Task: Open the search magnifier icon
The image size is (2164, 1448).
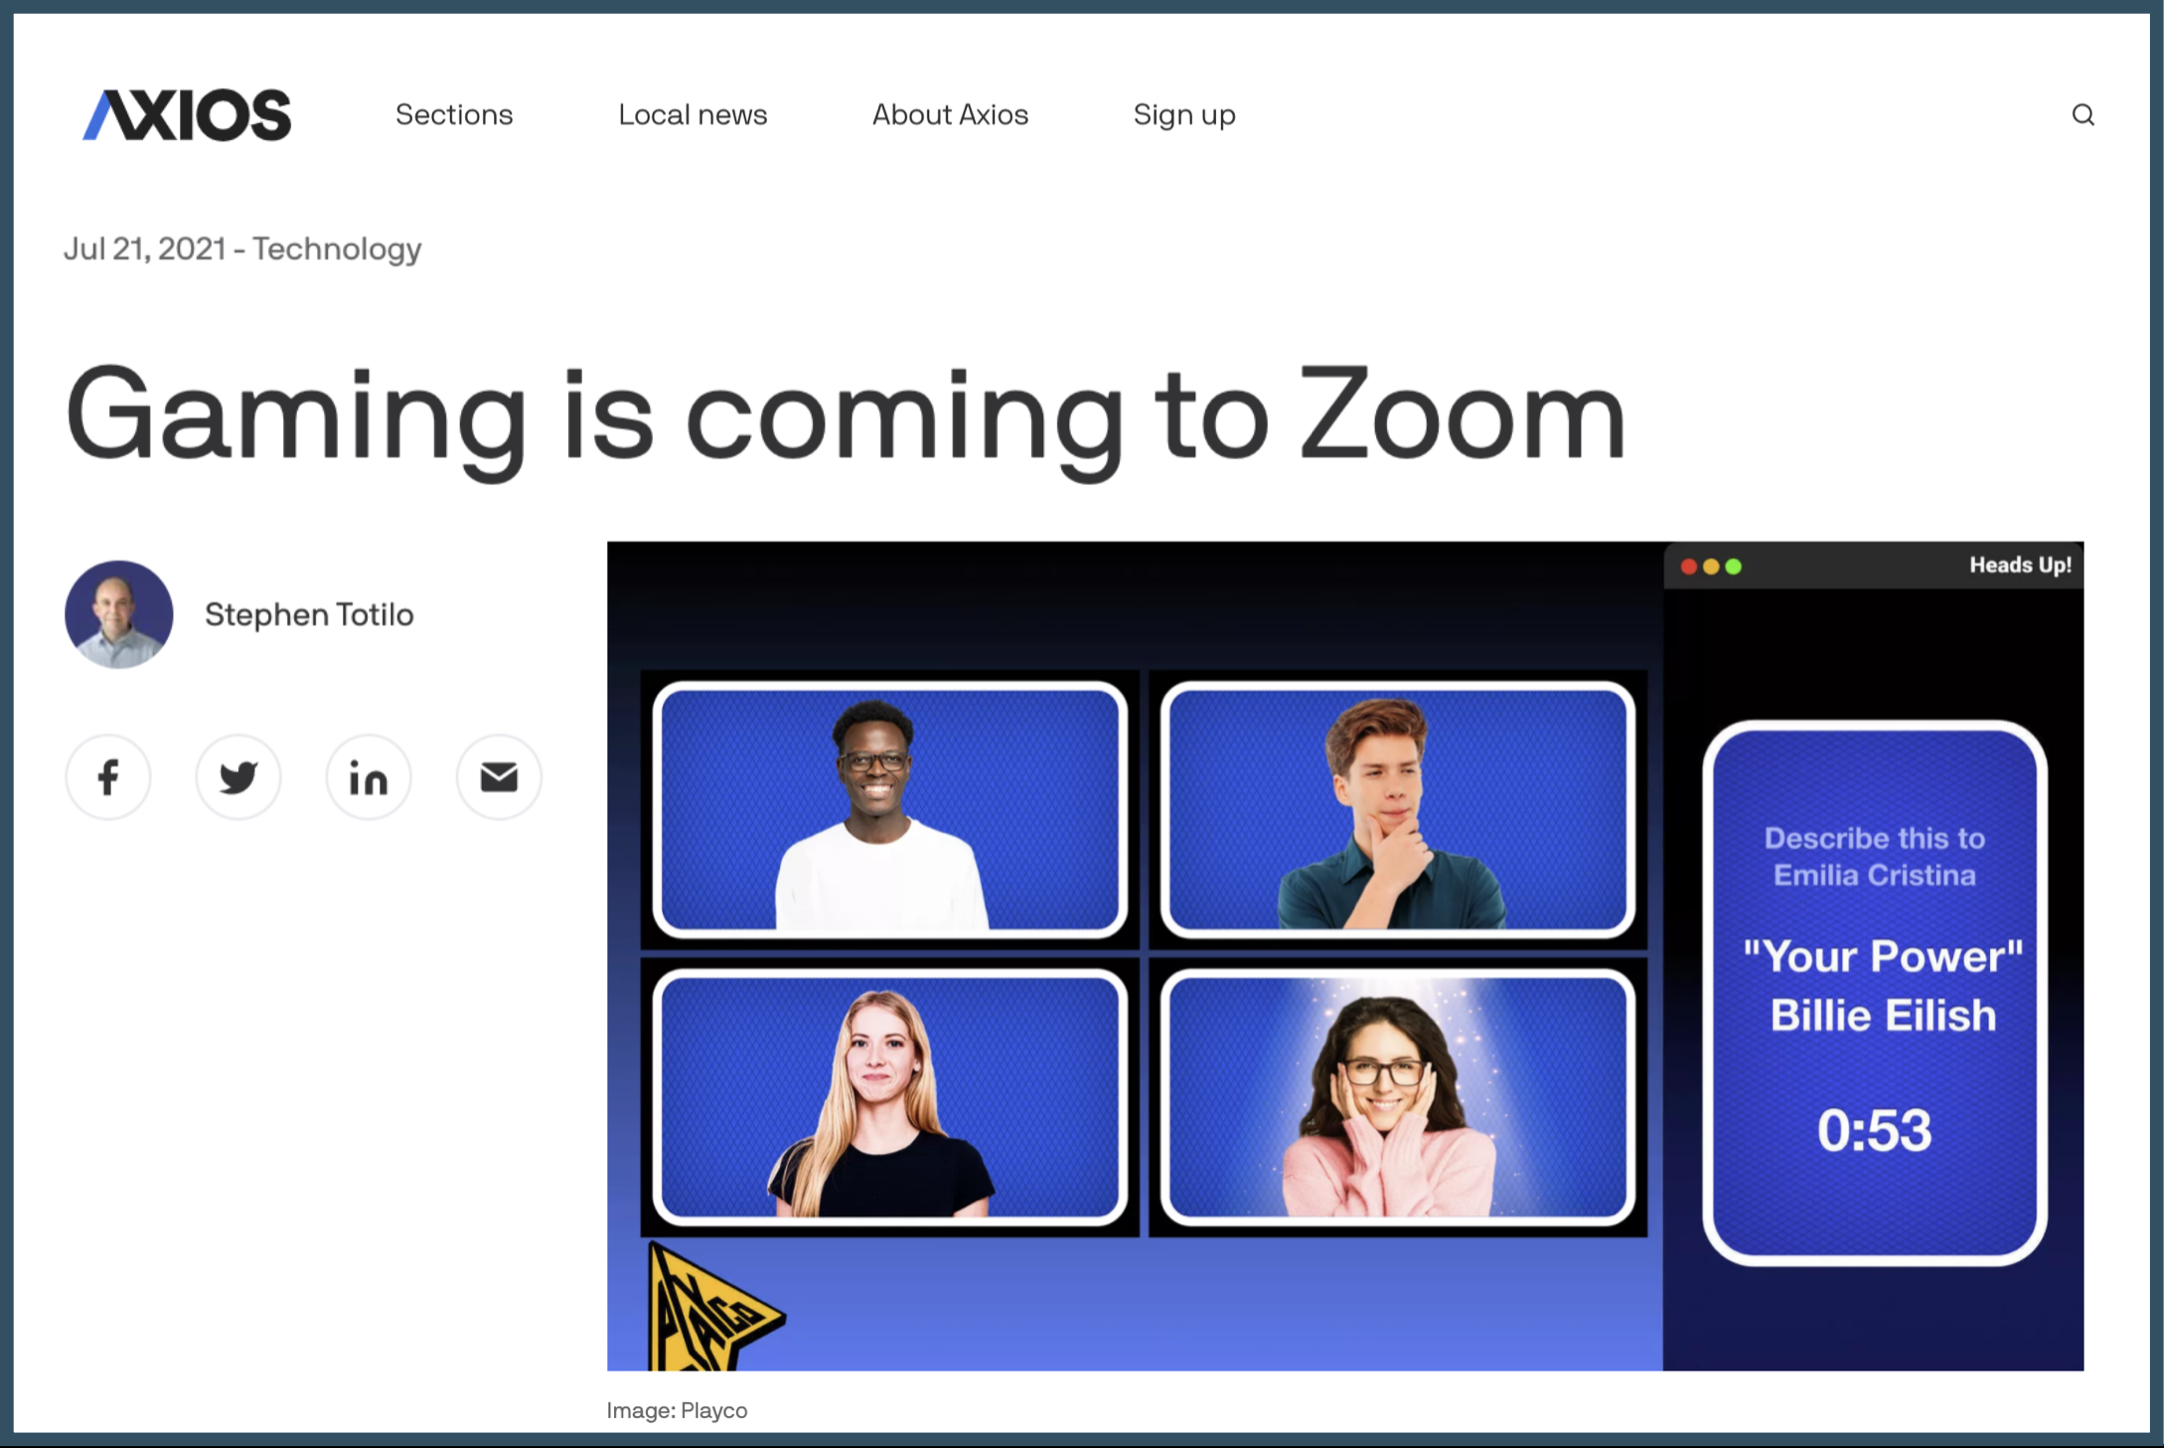Action: (2082, 115)
